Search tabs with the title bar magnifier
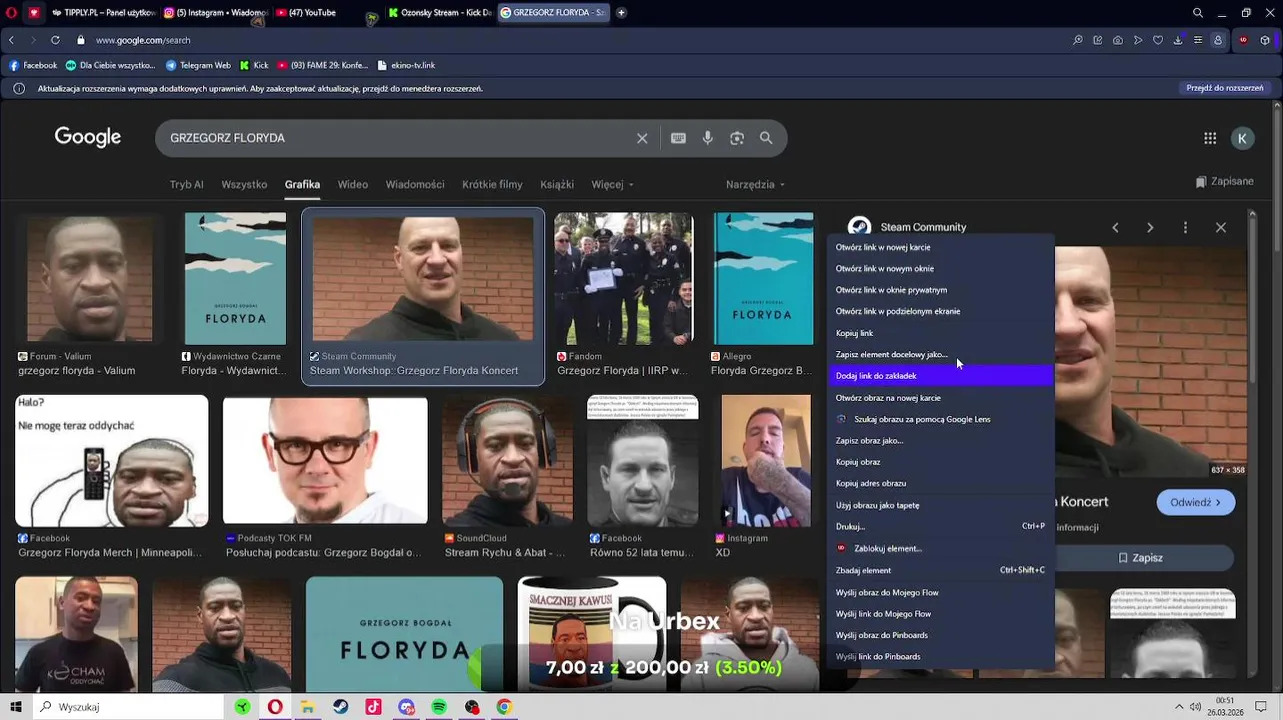Image resolution: width=1283 pixels, height=720 pixels. pos(1198,13)
